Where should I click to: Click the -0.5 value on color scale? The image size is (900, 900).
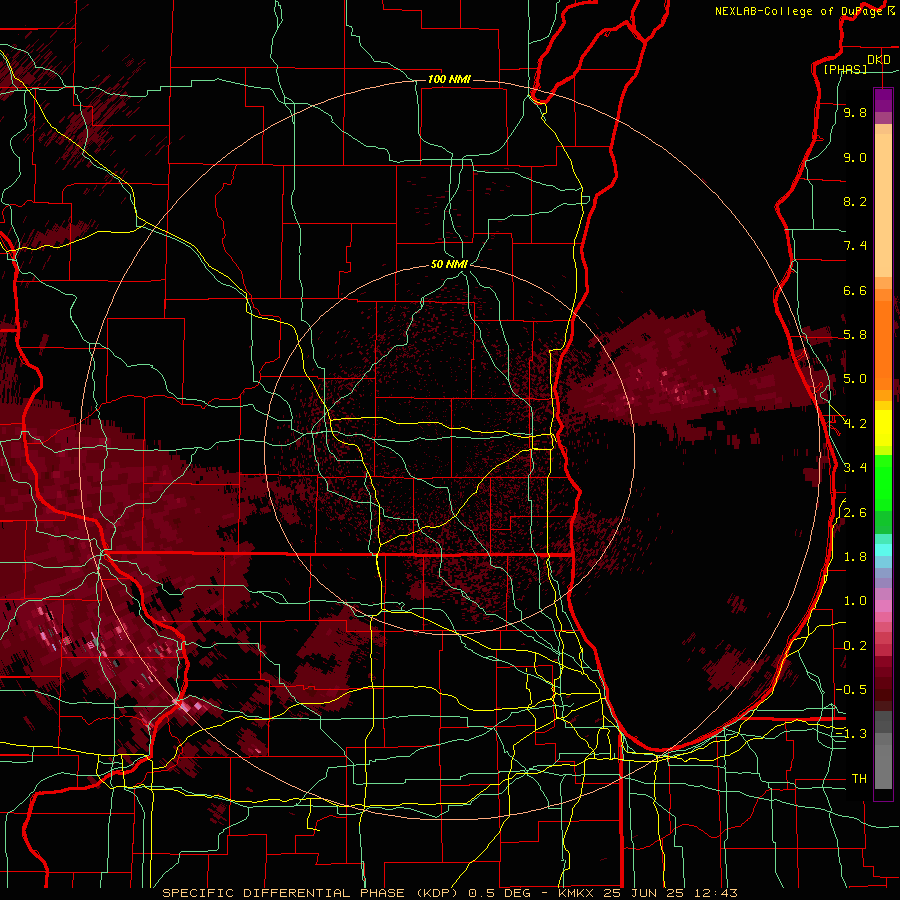[x=852, y=690]
